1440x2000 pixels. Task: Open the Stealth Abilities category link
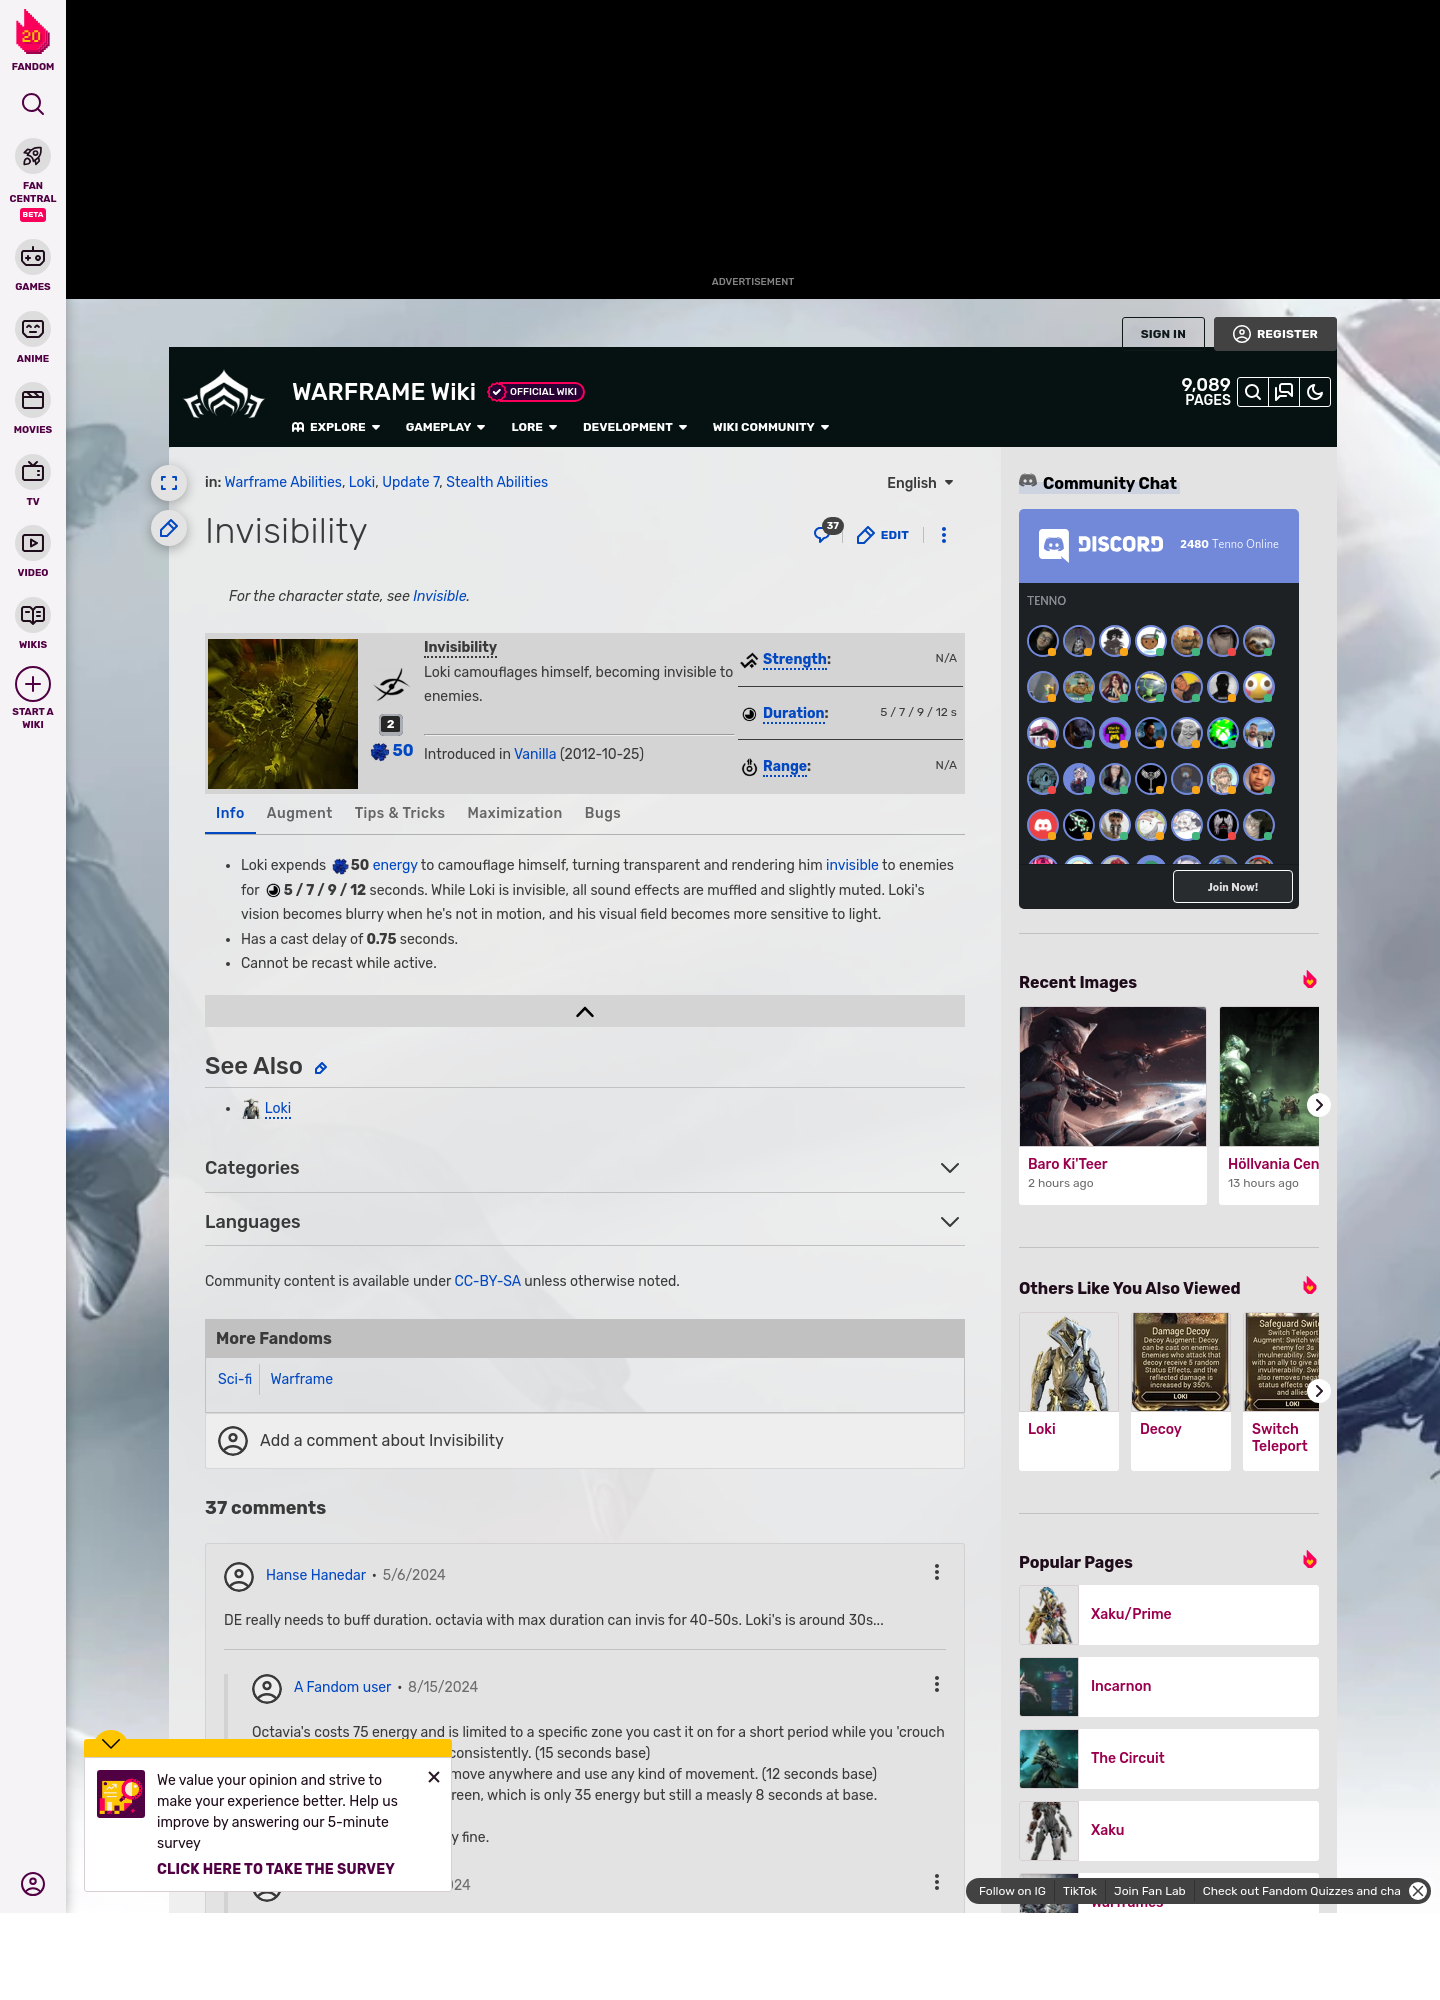[497, 482]
